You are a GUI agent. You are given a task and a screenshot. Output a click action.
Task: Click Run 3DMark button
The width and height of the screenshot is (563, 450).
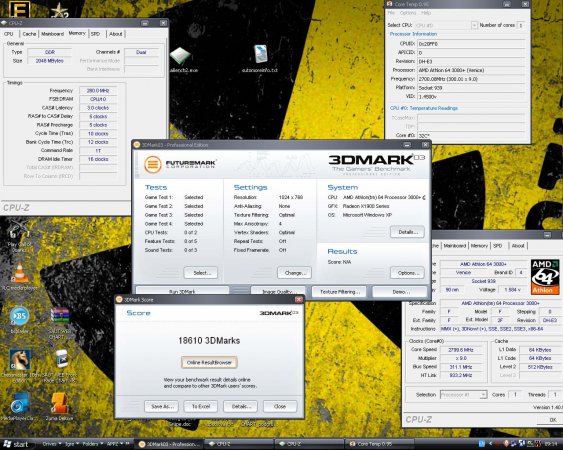point(182,292)
